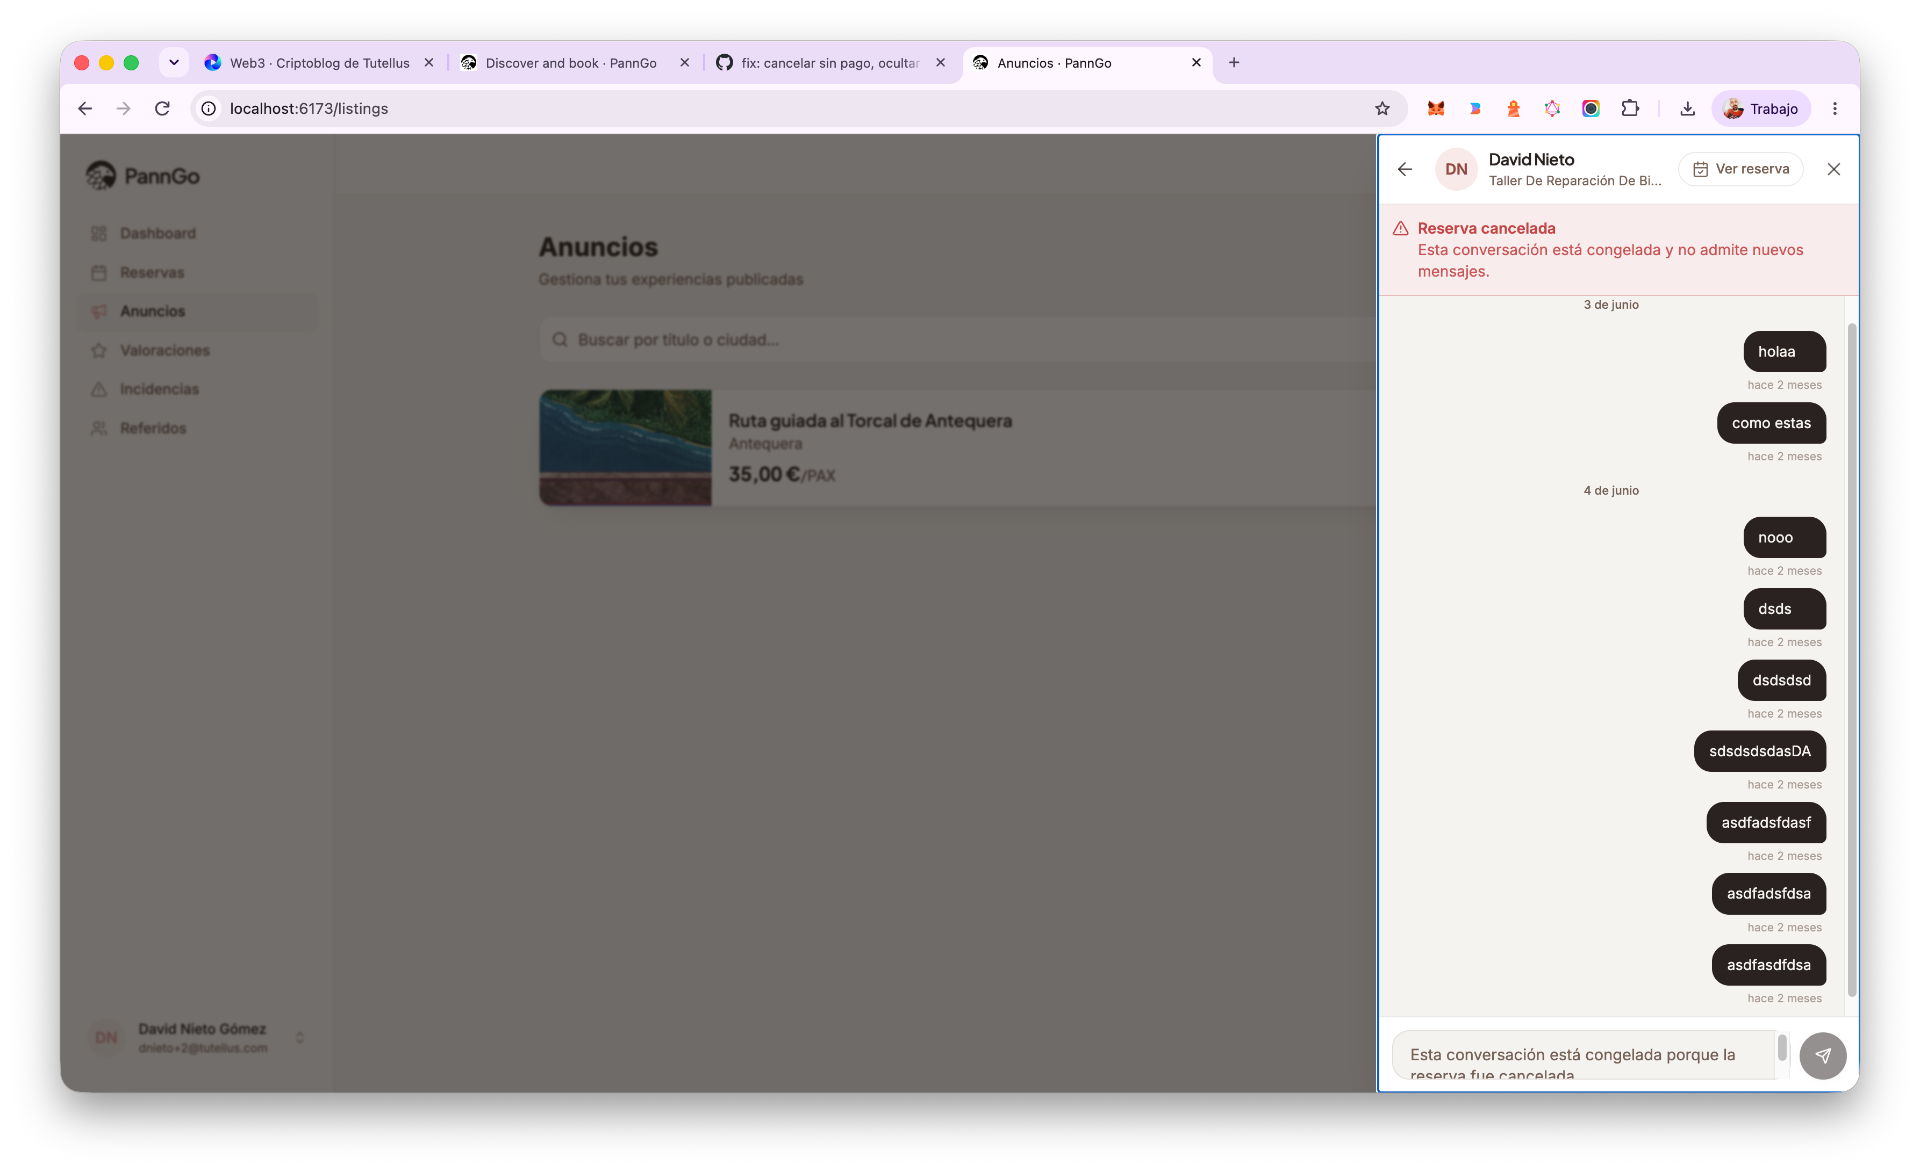
Task: Open the pink hexagon extension icon
Action: pyautogui.click(x=1552, y=109)
